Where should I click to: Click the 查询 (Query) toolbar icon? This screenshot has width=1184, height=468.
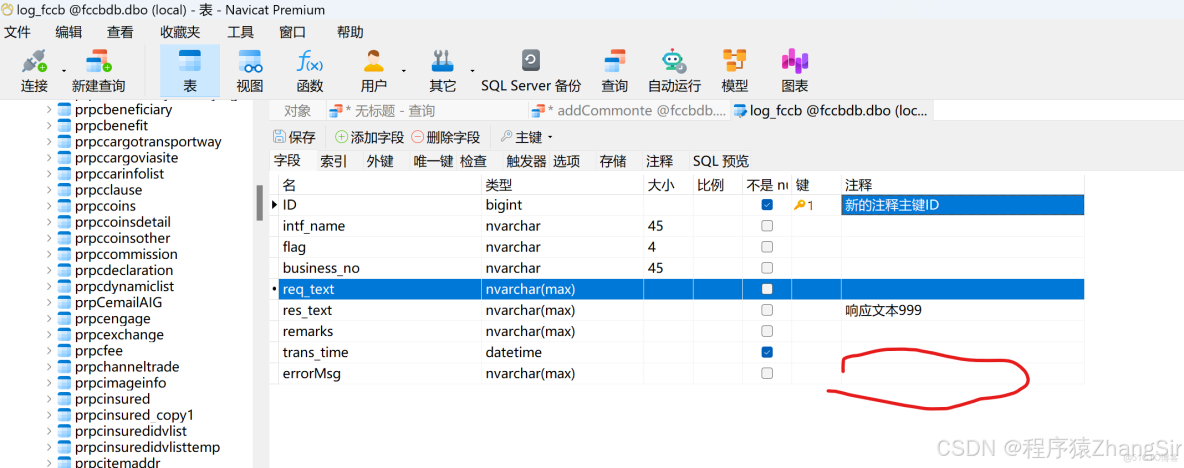[x=615, y=61]
